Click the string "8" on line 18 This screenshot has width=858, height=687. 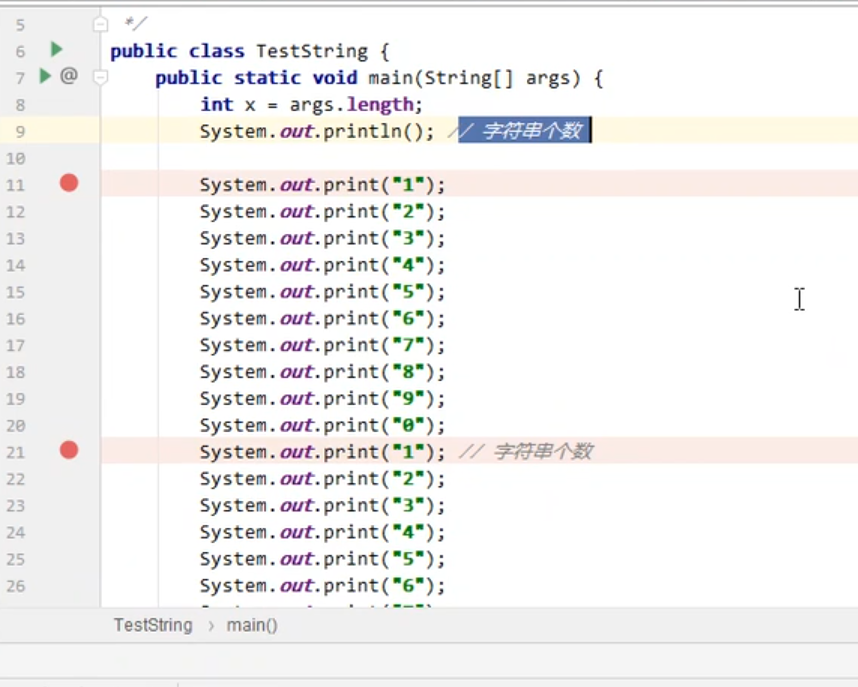click(408, 372)
